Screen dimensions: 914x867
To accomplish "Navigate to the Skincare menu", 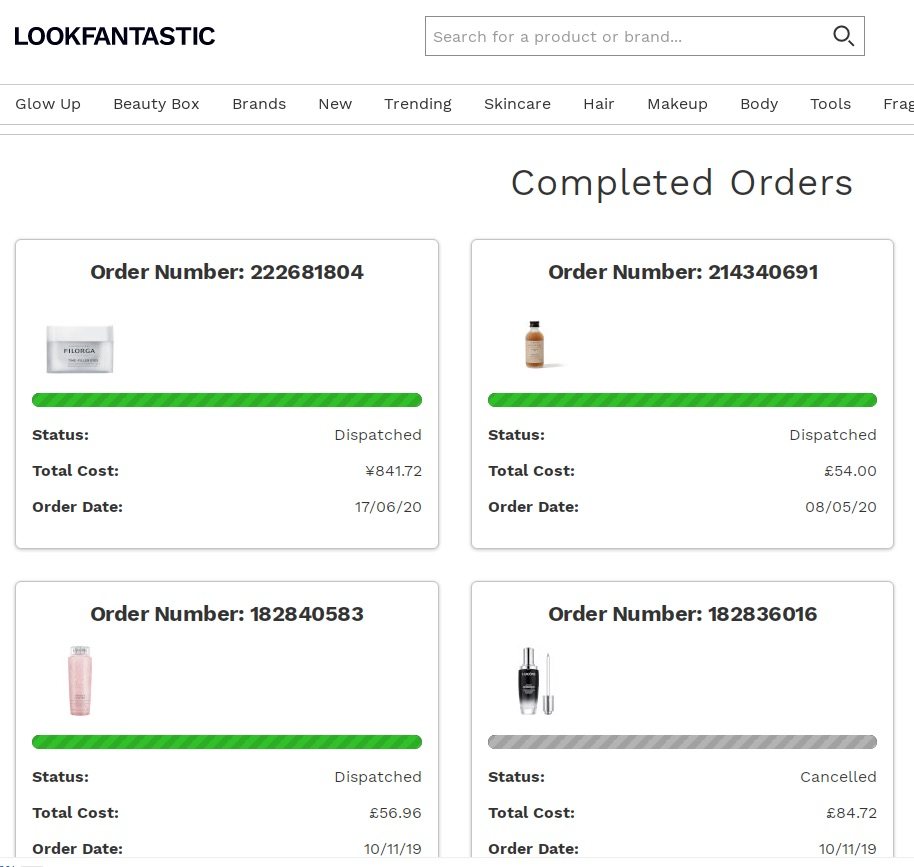I will [517, 104].
